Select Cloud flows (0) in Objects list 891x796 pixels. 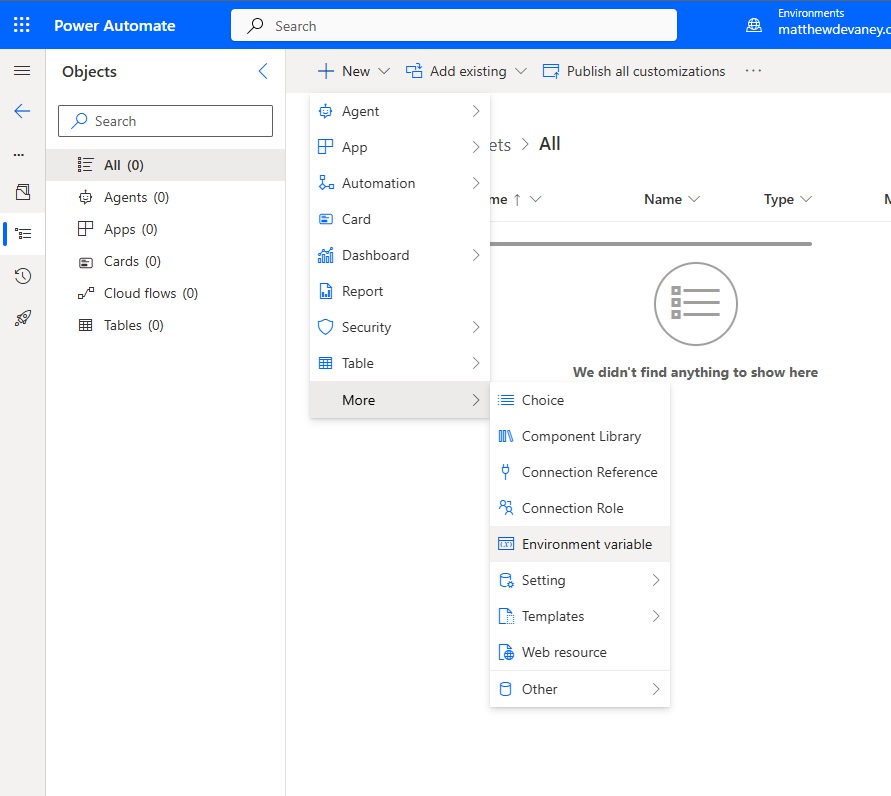(165, 293)
